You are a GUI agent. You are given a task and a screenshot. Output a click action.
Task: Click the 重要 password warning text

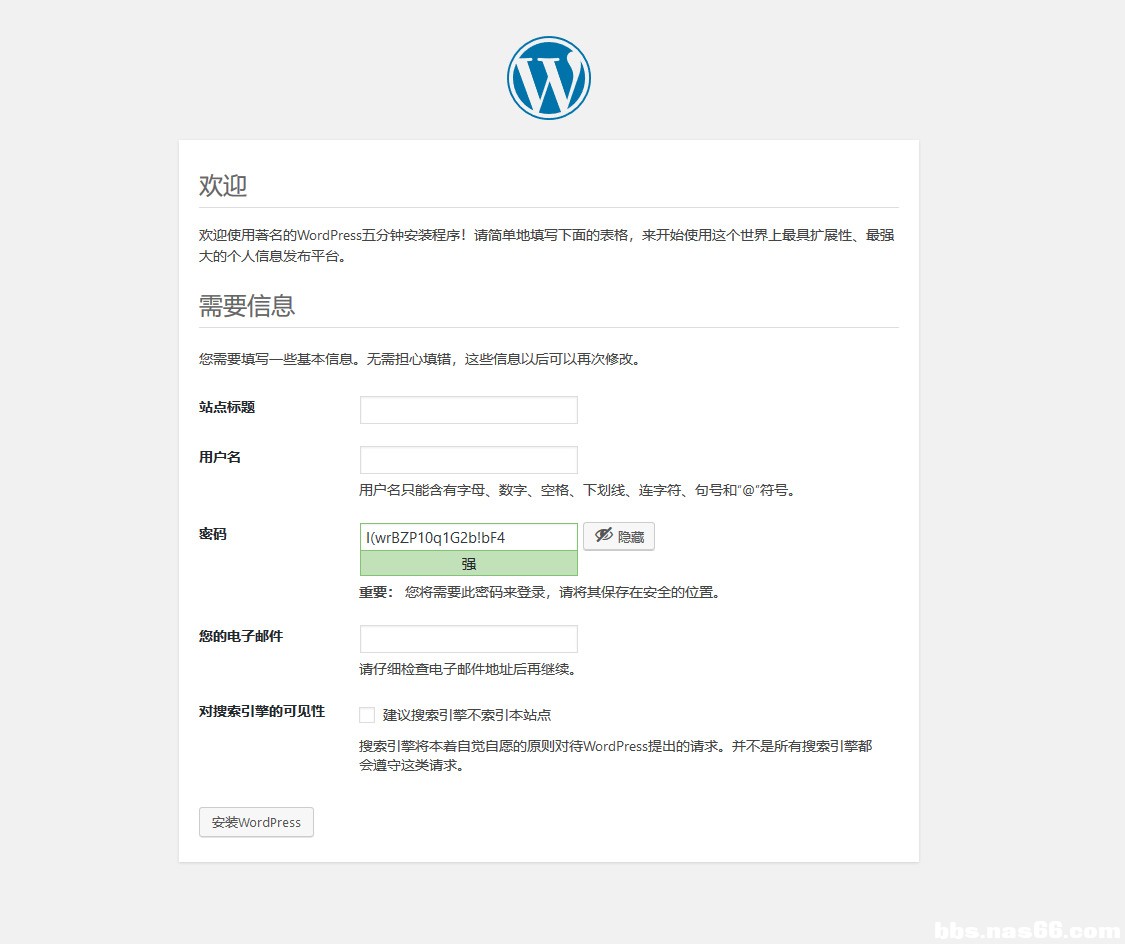tap(540, 592)
